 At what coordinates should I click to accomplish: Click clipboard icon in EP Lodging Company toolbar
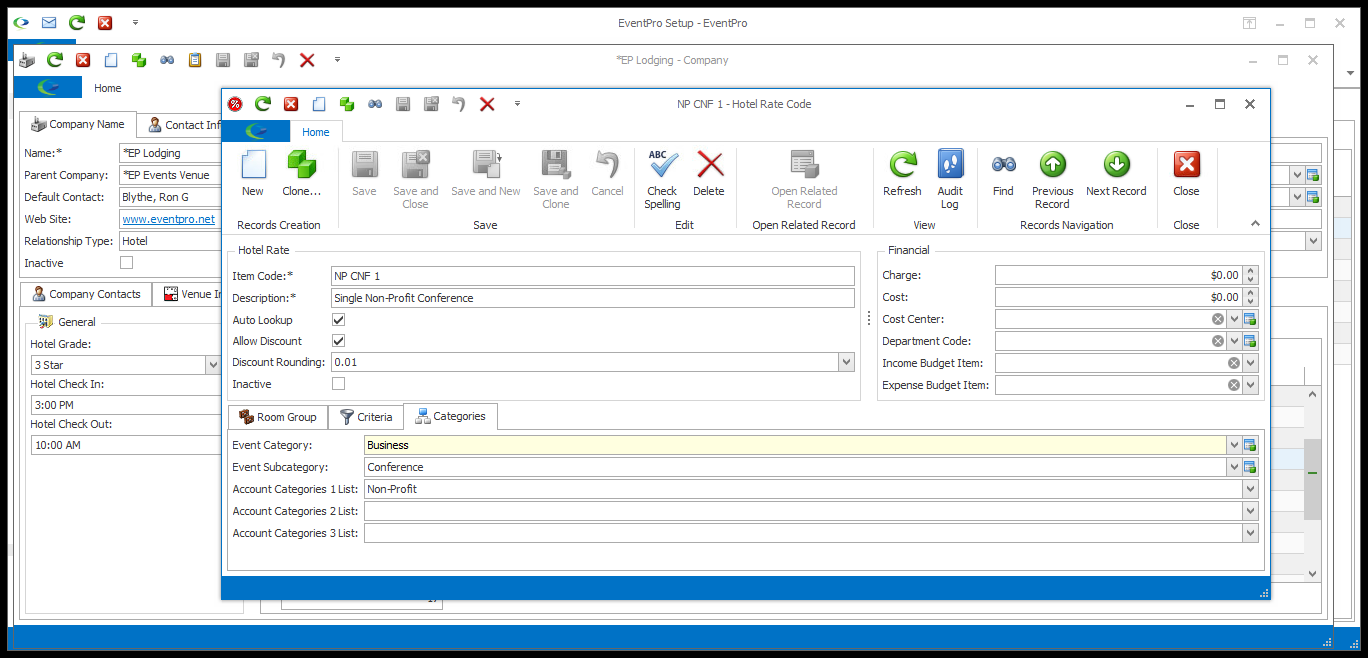pos(195,60)
